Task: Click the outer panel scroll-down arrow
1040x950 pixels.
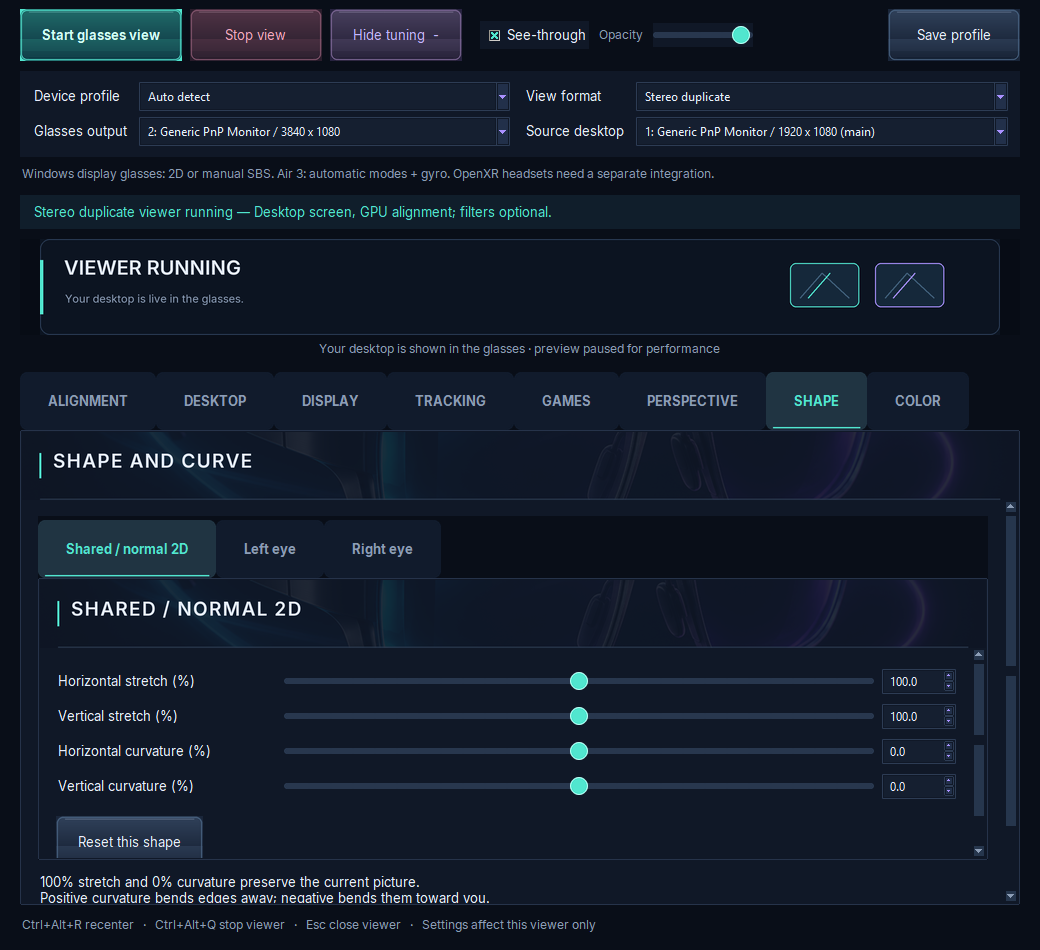Action: [1011, 896]
